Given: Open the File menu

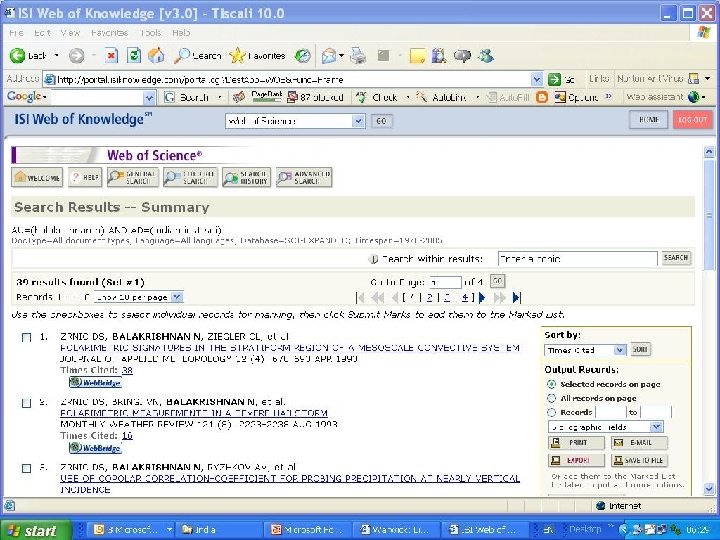Looking at the screenshot, I should 16,33.
